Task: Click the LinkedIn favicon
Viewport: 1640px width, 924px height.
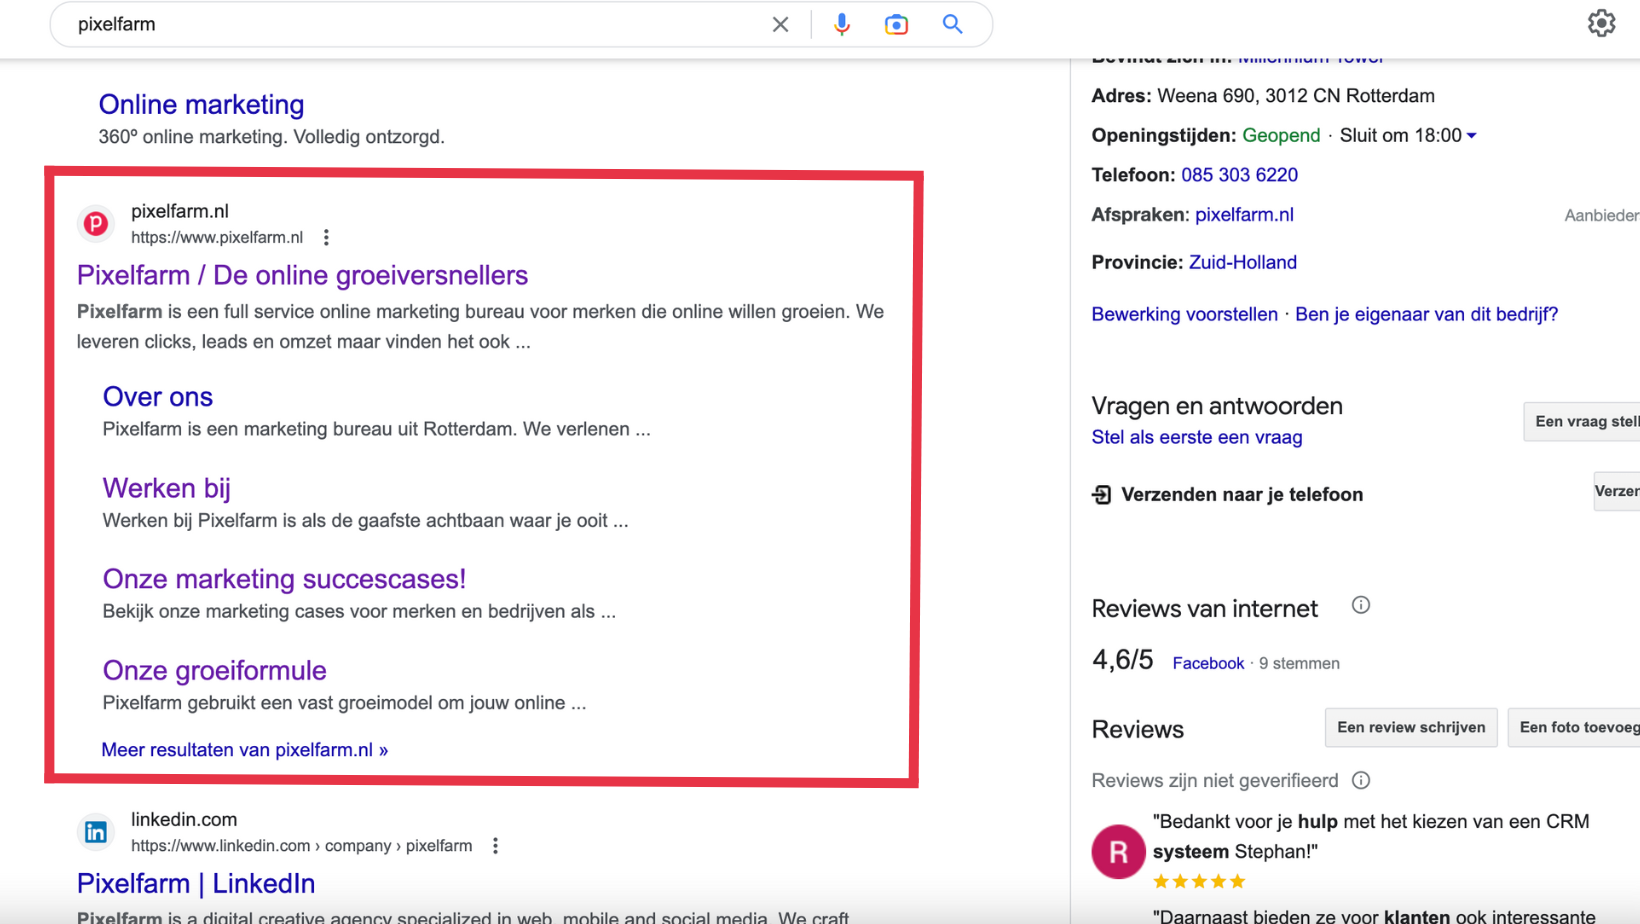Action: tap(96, 831)
